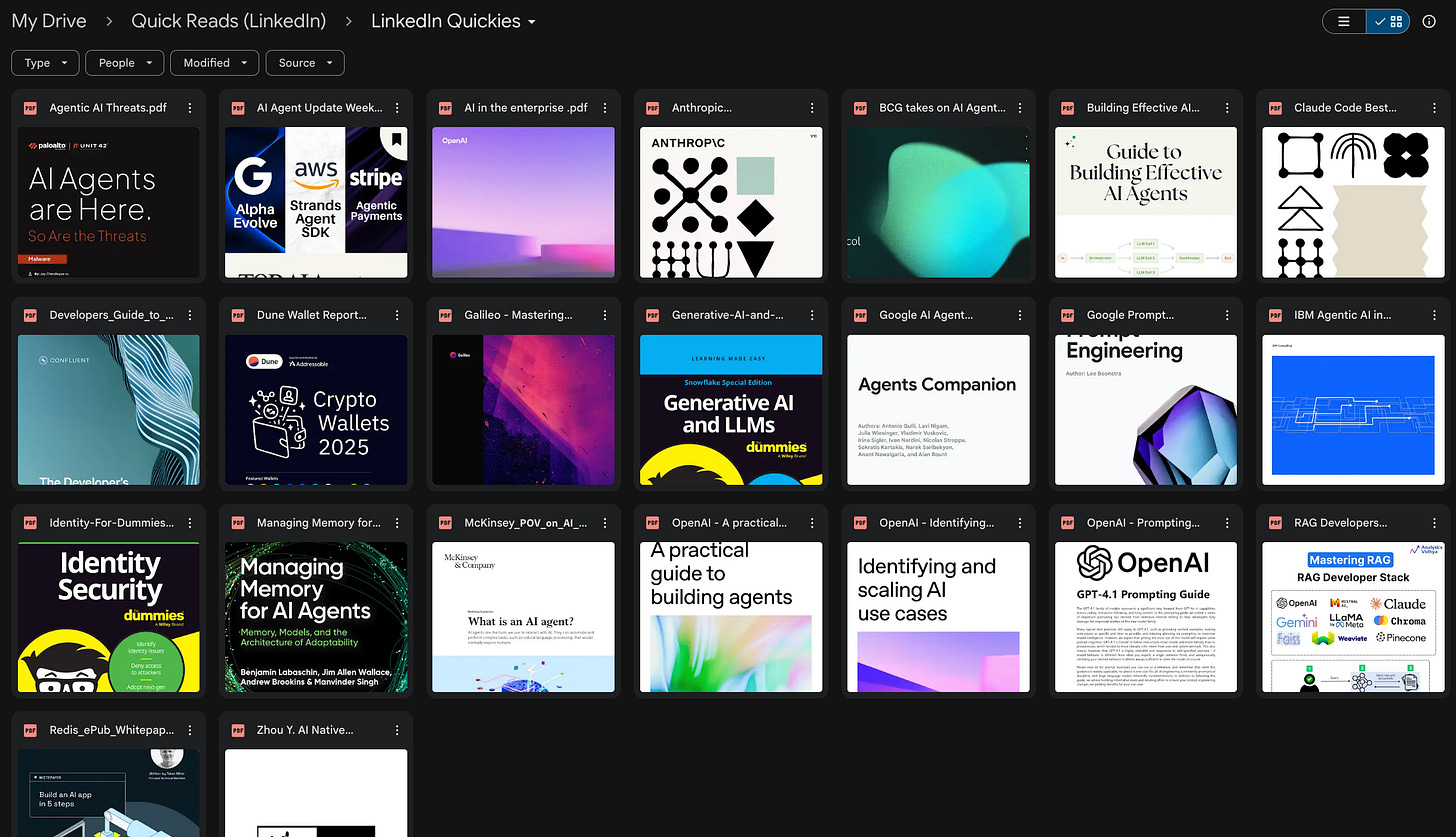Click the PDF icon of Google Prompt file
This screenshot has height=837, width=1456.
(x=1067, y=315)
